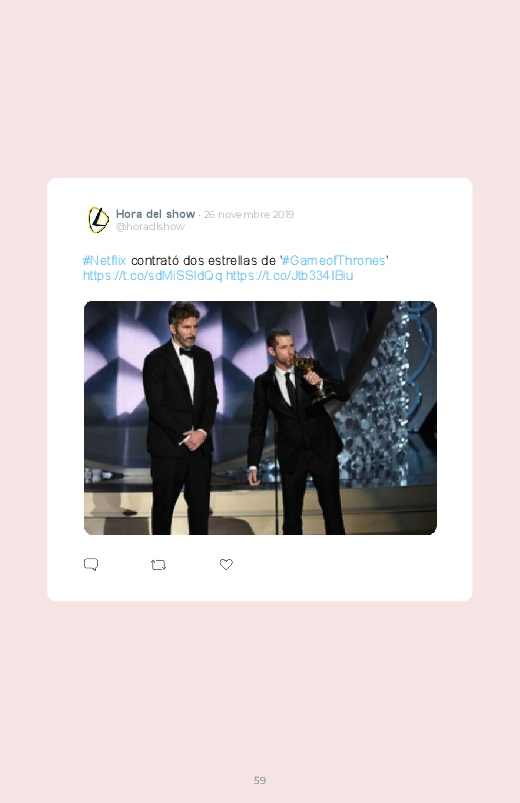Click the retweet arrows icon

(158, 565)
